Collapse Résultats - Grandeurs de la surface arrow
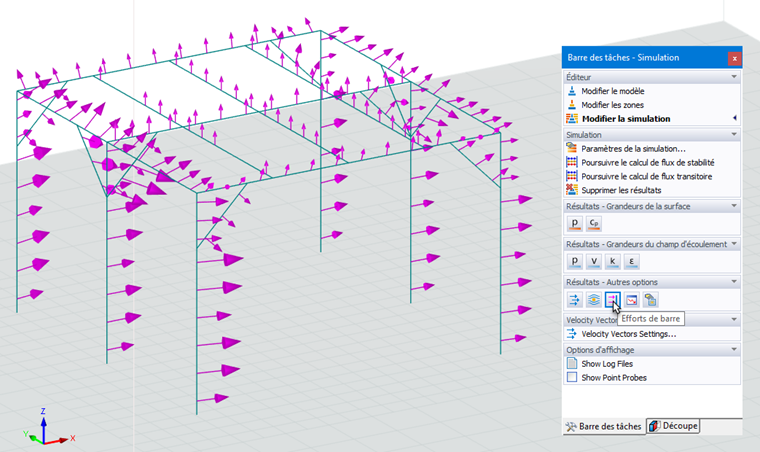The height and width of the screenshot is (452, 760). click(x=734, y=206)
